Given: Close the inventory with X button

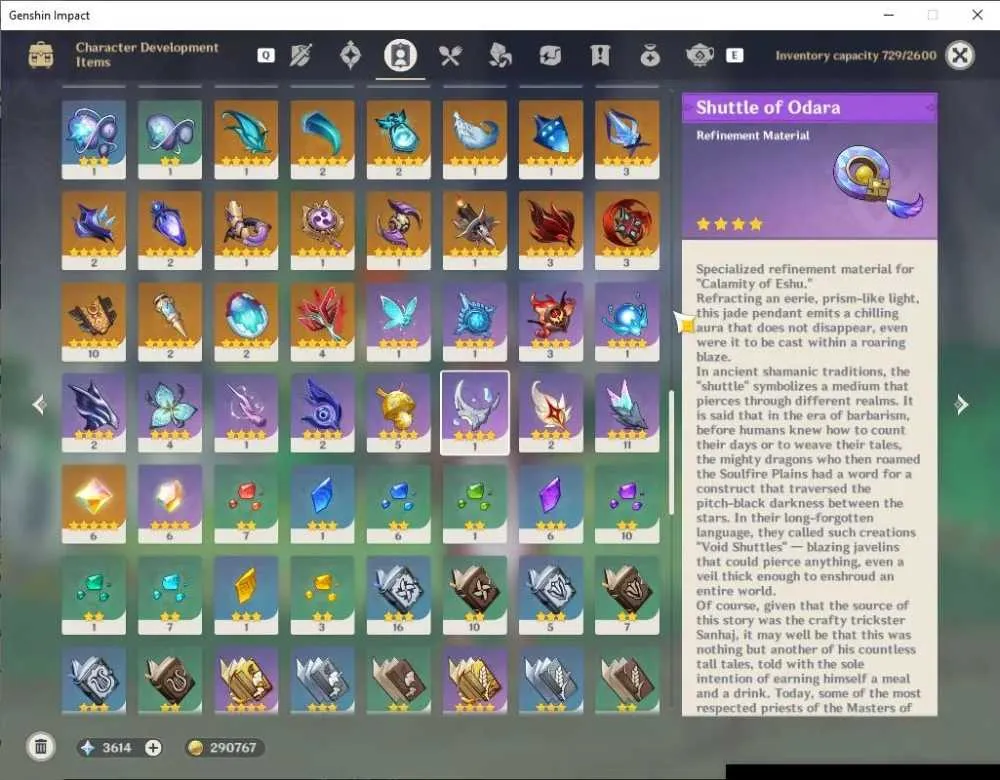Looking at the screenshot, I should pyautogui.click(x=960, y=55).
